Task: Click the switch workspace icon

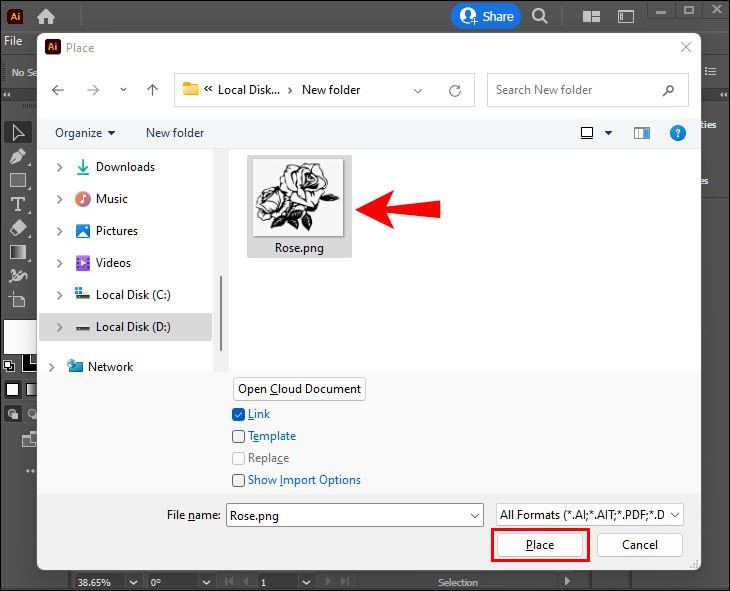Action: pyautogui.click(x=626, y=17)
